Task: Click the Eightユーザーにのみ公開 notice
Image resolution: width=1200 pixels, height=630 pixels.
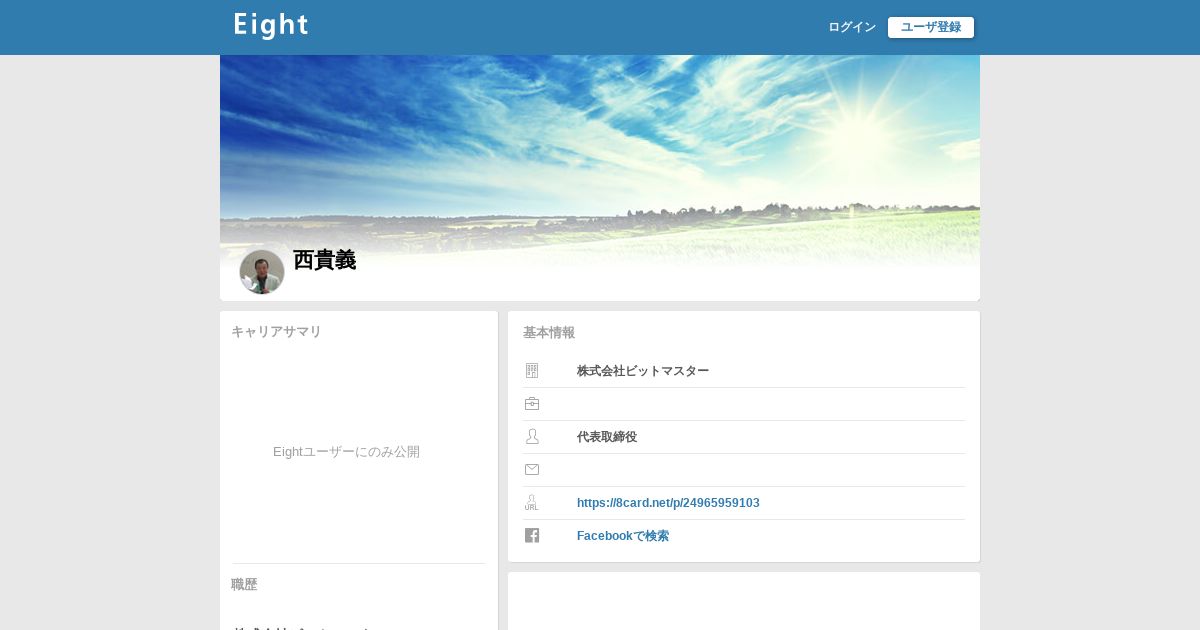Action: [x=346, y=452]
